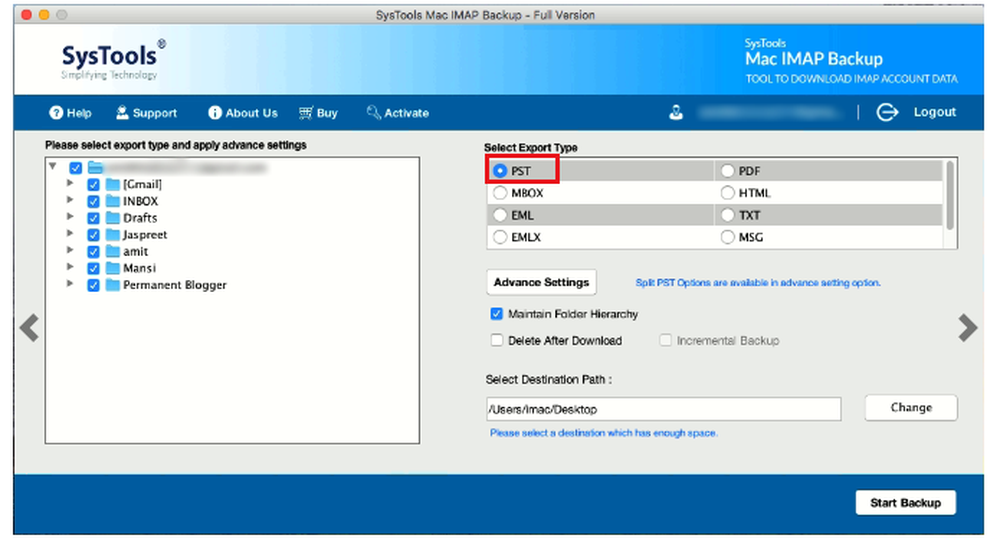The width and height of the screenshot is (1000, 549).
Task: Select PST export type
Action: [500, 171]
